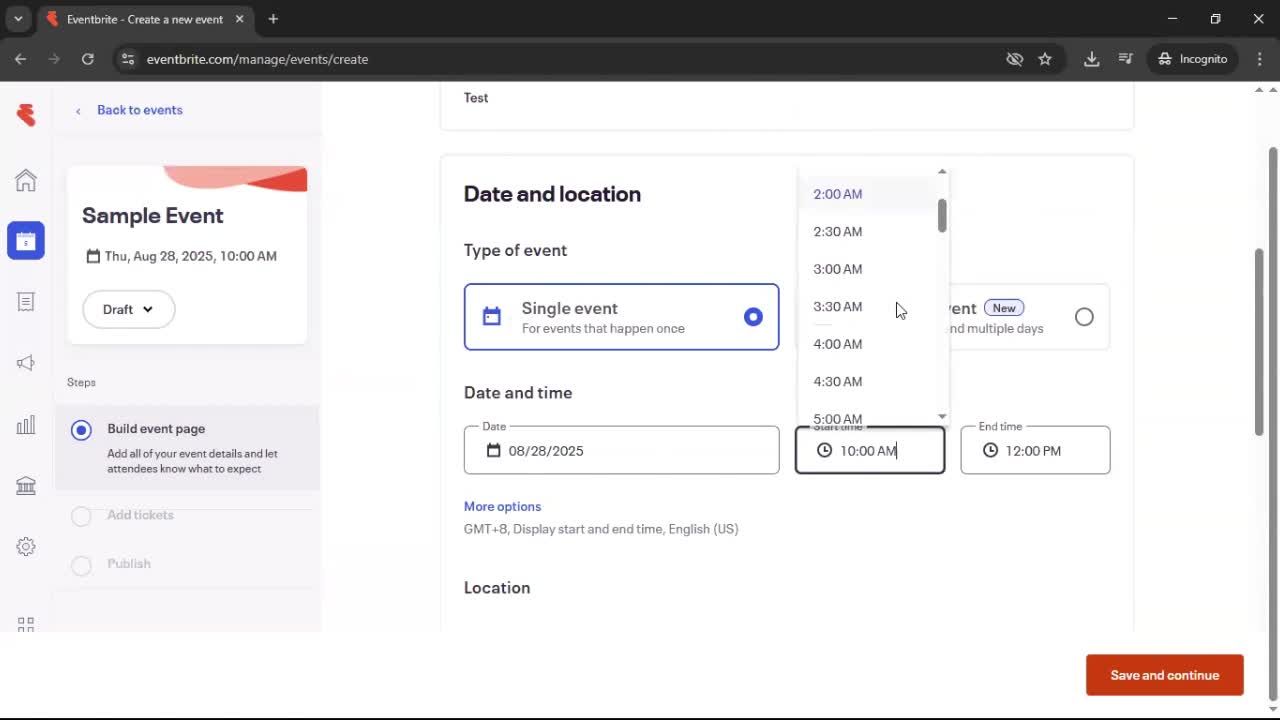The width and height of the screenshot is (1280, 720).
Task: Select the Events calendar icon in sidebar
Action: tap(26, 241)
